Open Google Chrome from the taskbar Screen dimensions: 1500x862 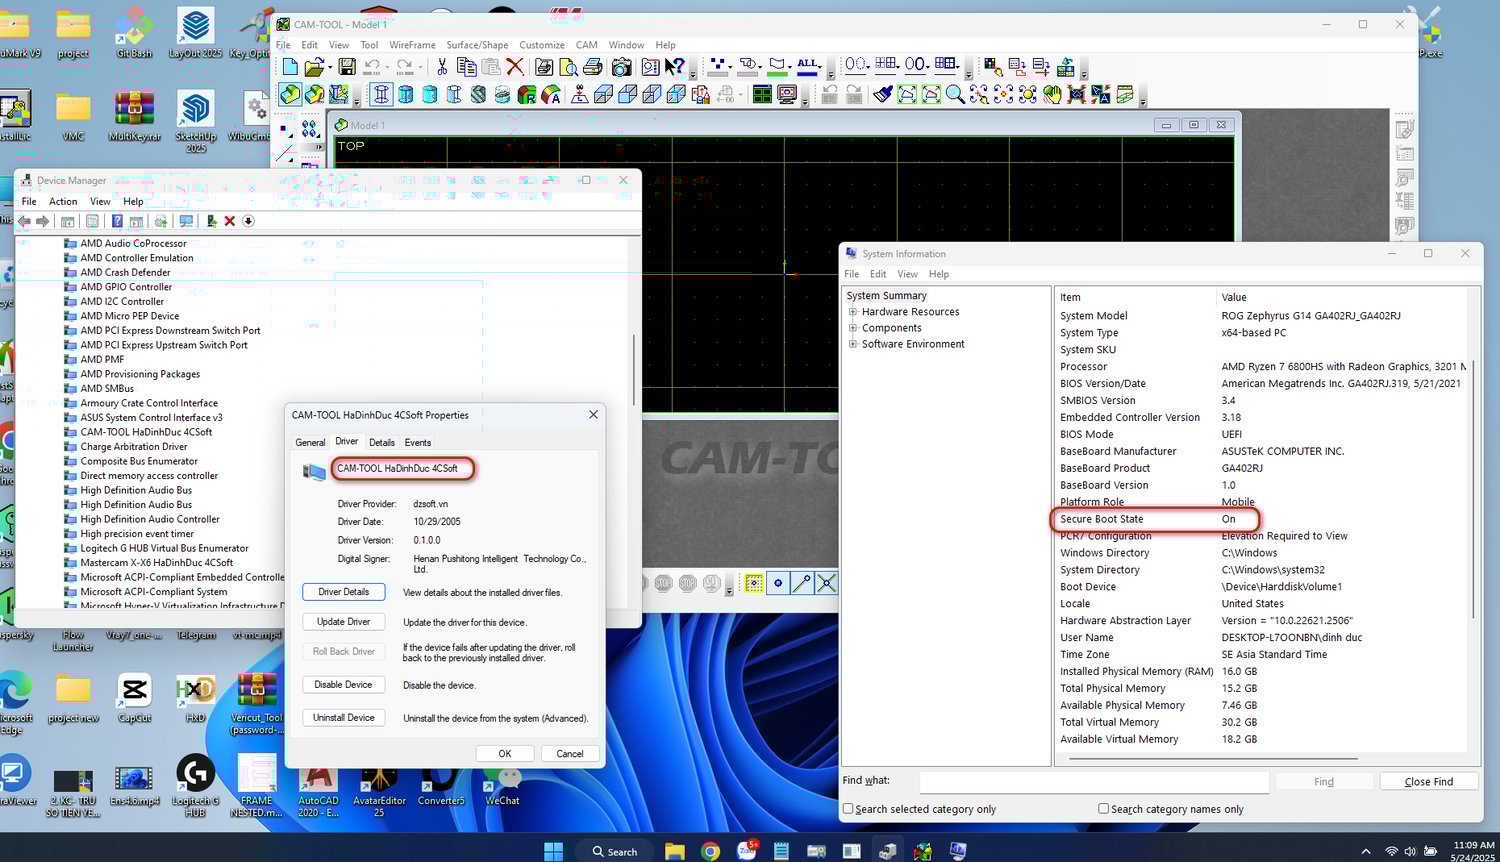(710, 851)
